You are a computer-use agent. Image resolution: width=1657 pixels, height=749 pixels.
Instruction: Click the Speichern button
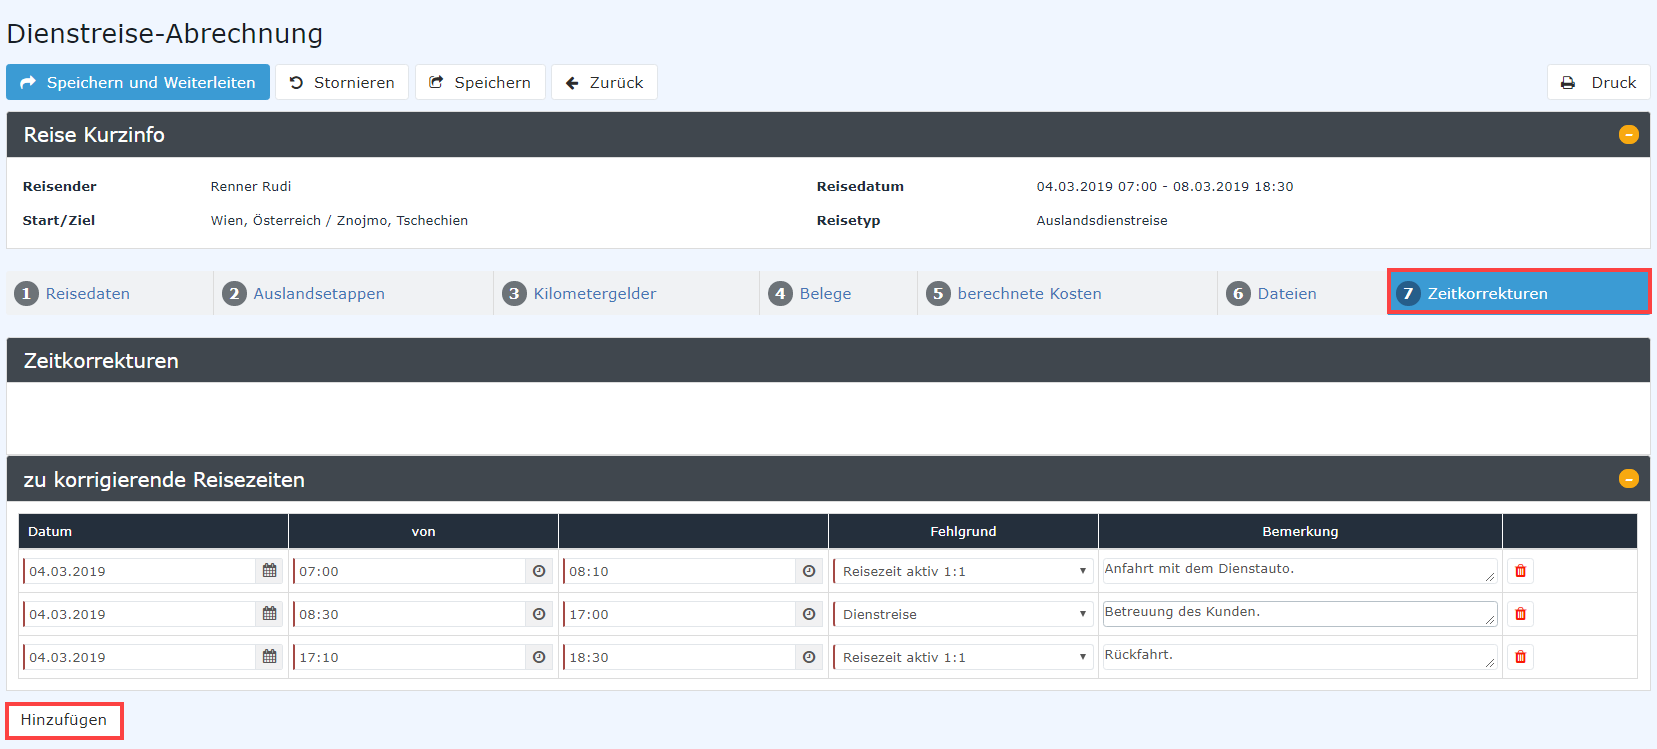pos(480,82)
